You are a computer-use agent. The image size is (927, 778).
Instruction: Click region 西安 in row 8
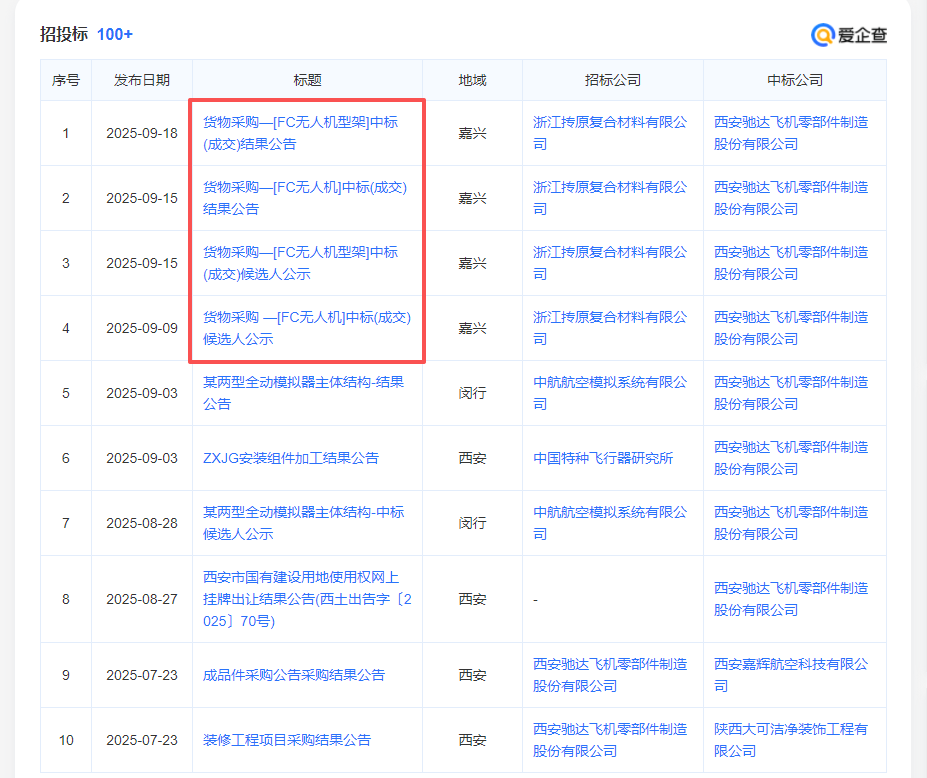[472, 599]
